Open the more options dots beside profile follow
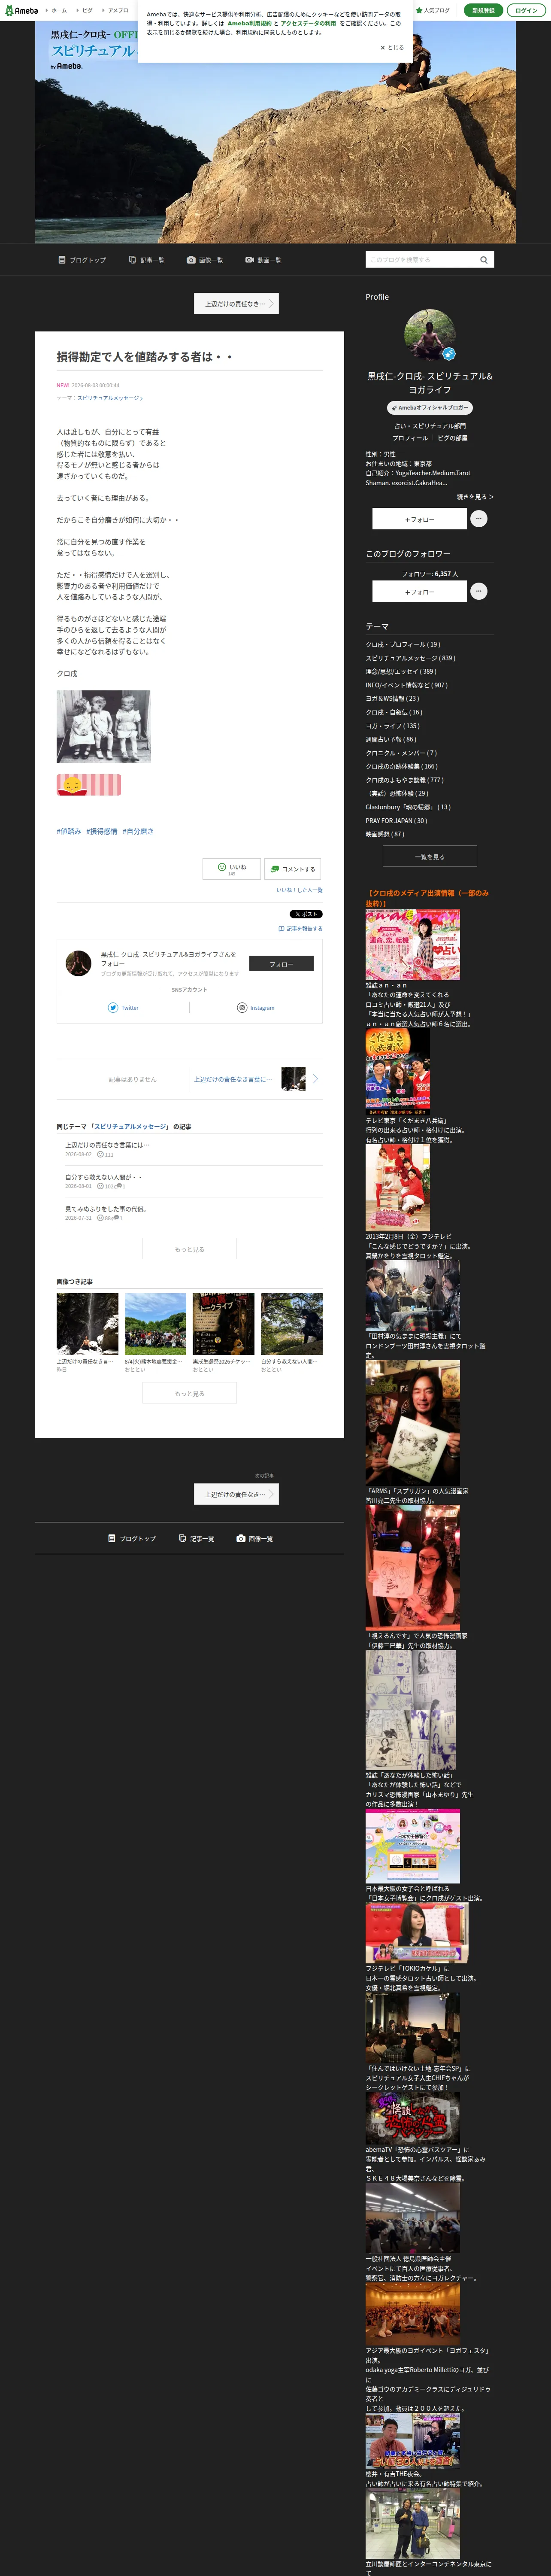The image size is (551, 2576). click(479, 519)
